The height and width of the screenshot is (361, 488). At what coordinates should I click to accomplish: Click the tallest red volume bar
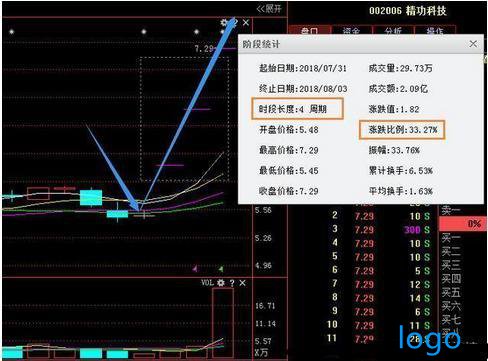[x=223, y=323]
